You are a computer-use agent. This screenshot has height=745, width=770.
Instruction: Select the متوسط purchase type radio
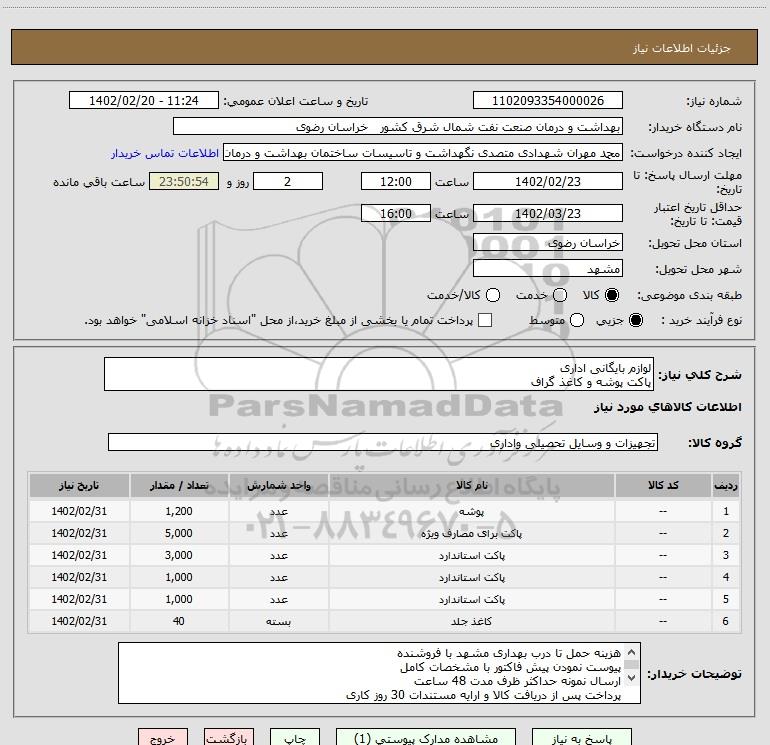[577, 320]
